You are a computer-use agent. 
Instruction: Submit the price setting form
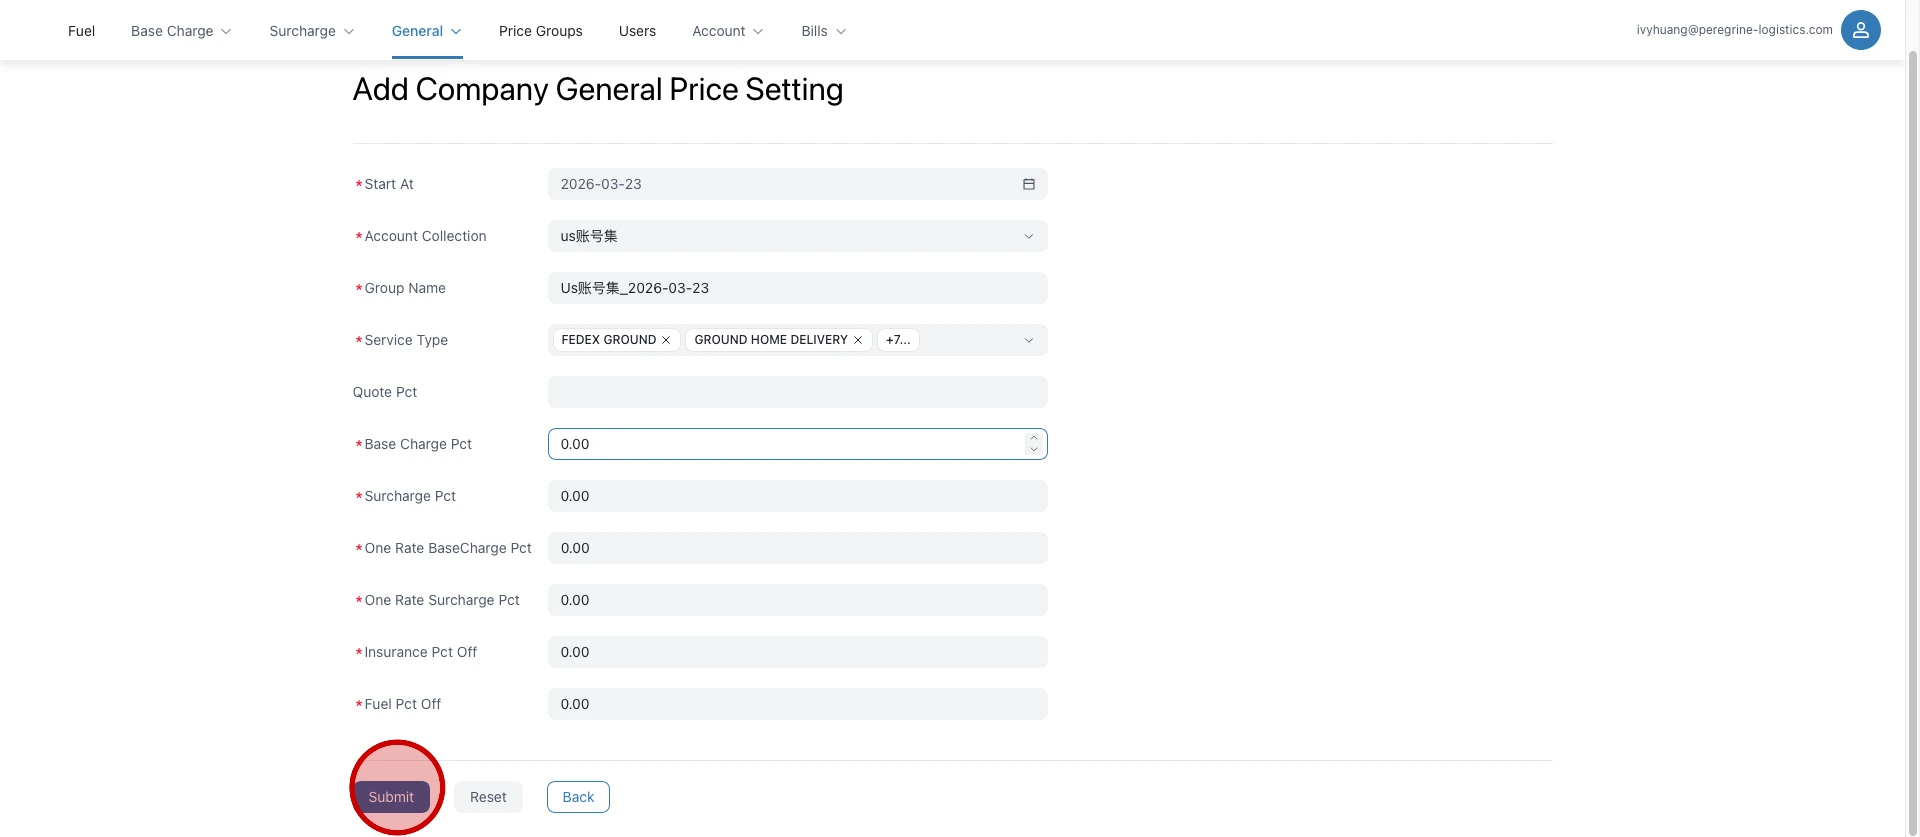pyautogui.click(x=391, y=797)
